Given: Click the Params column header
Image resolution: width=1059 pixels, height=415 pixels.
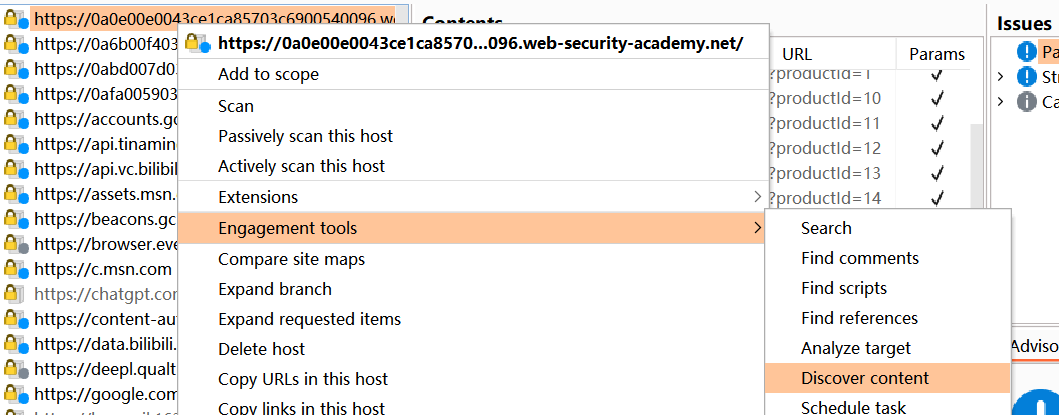Looking at the screenshot, I should coord(937,54).
